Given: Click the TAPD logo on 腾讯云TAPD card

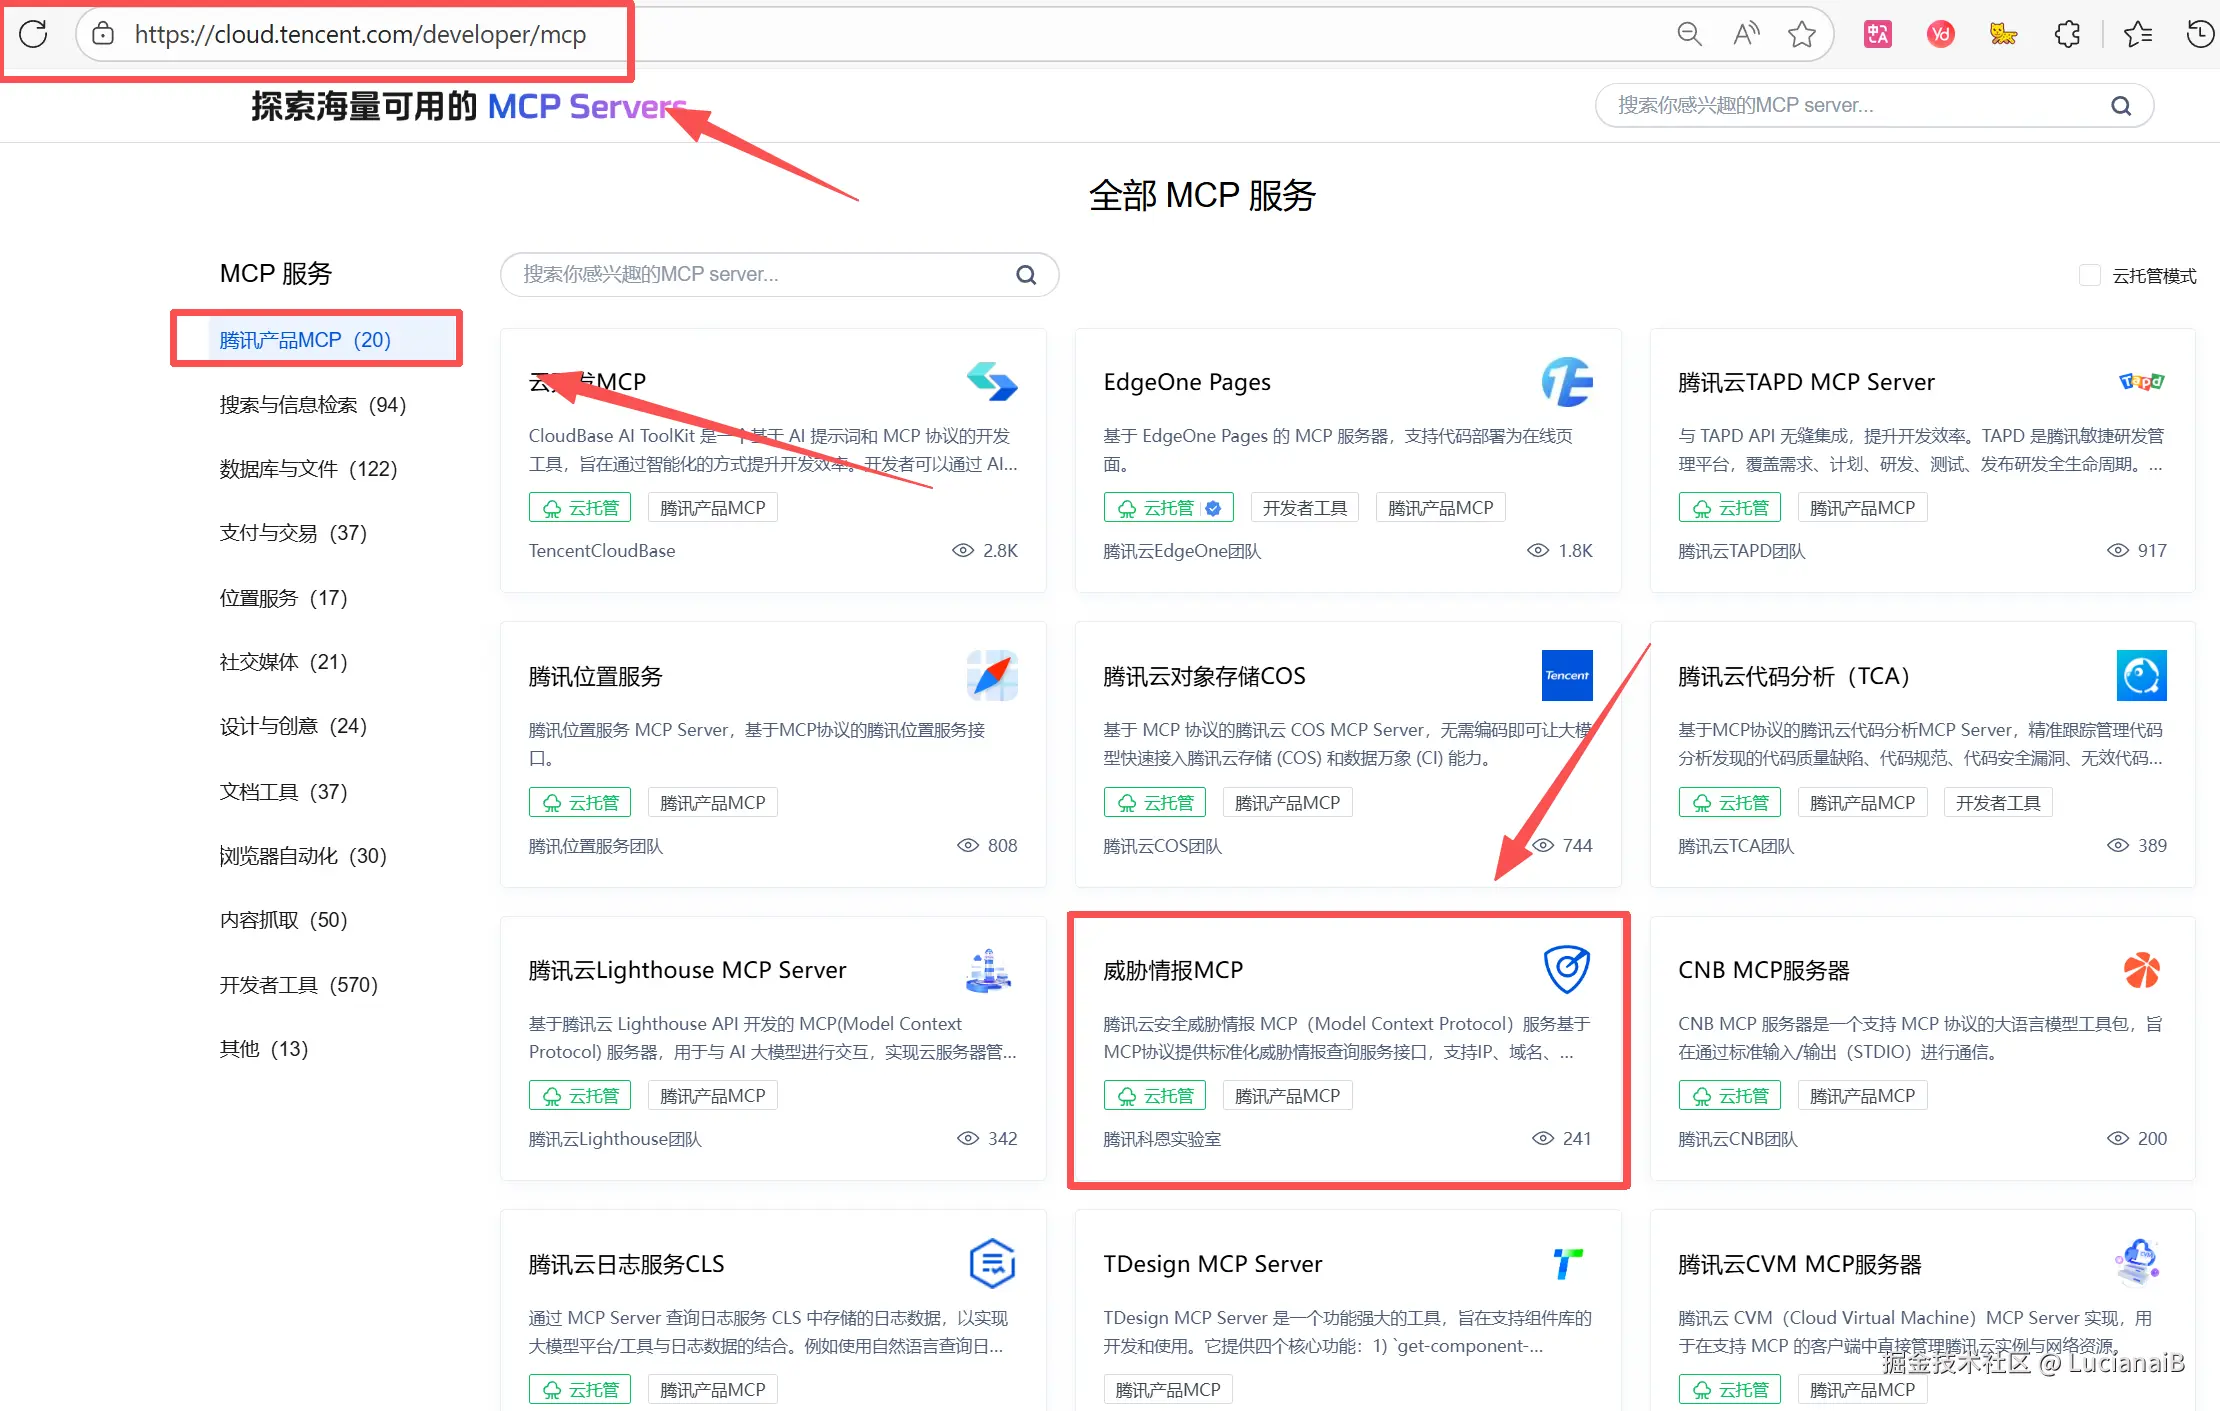Looking at the screenshot, I should pos(2141,381).
